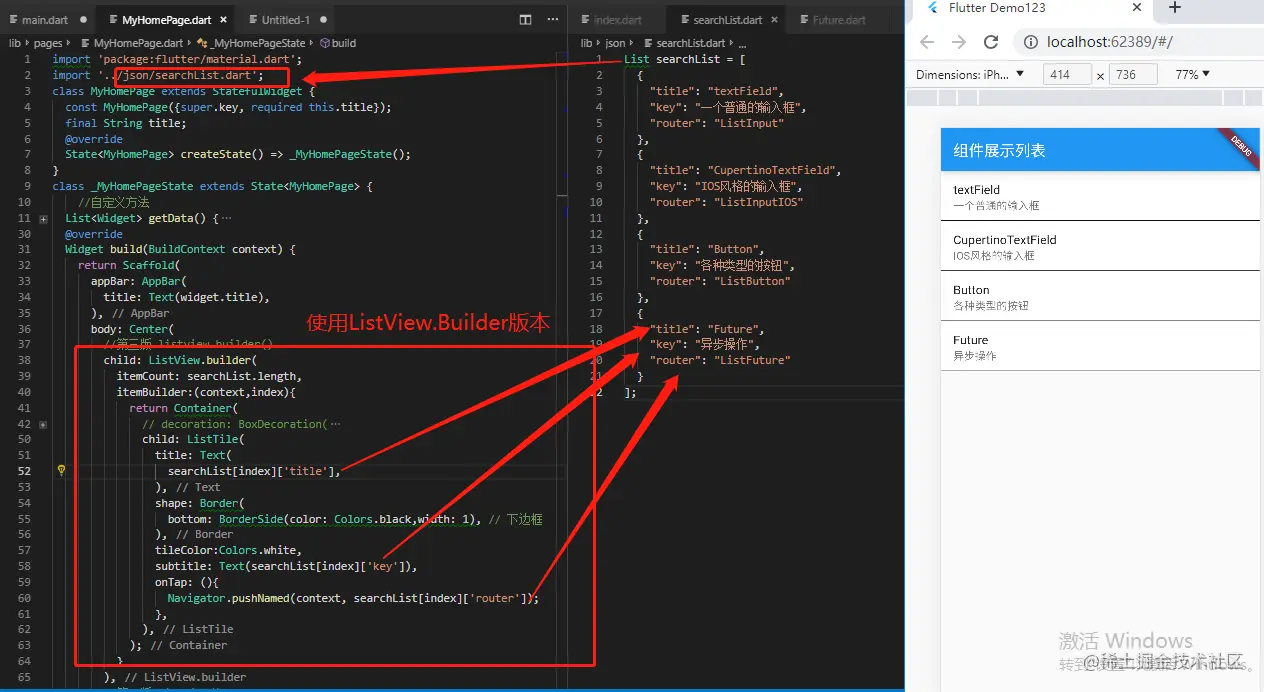Close the MyHomePage.dart tab
The height and width of the screenshot is (692, 1264).
[222, 19]
